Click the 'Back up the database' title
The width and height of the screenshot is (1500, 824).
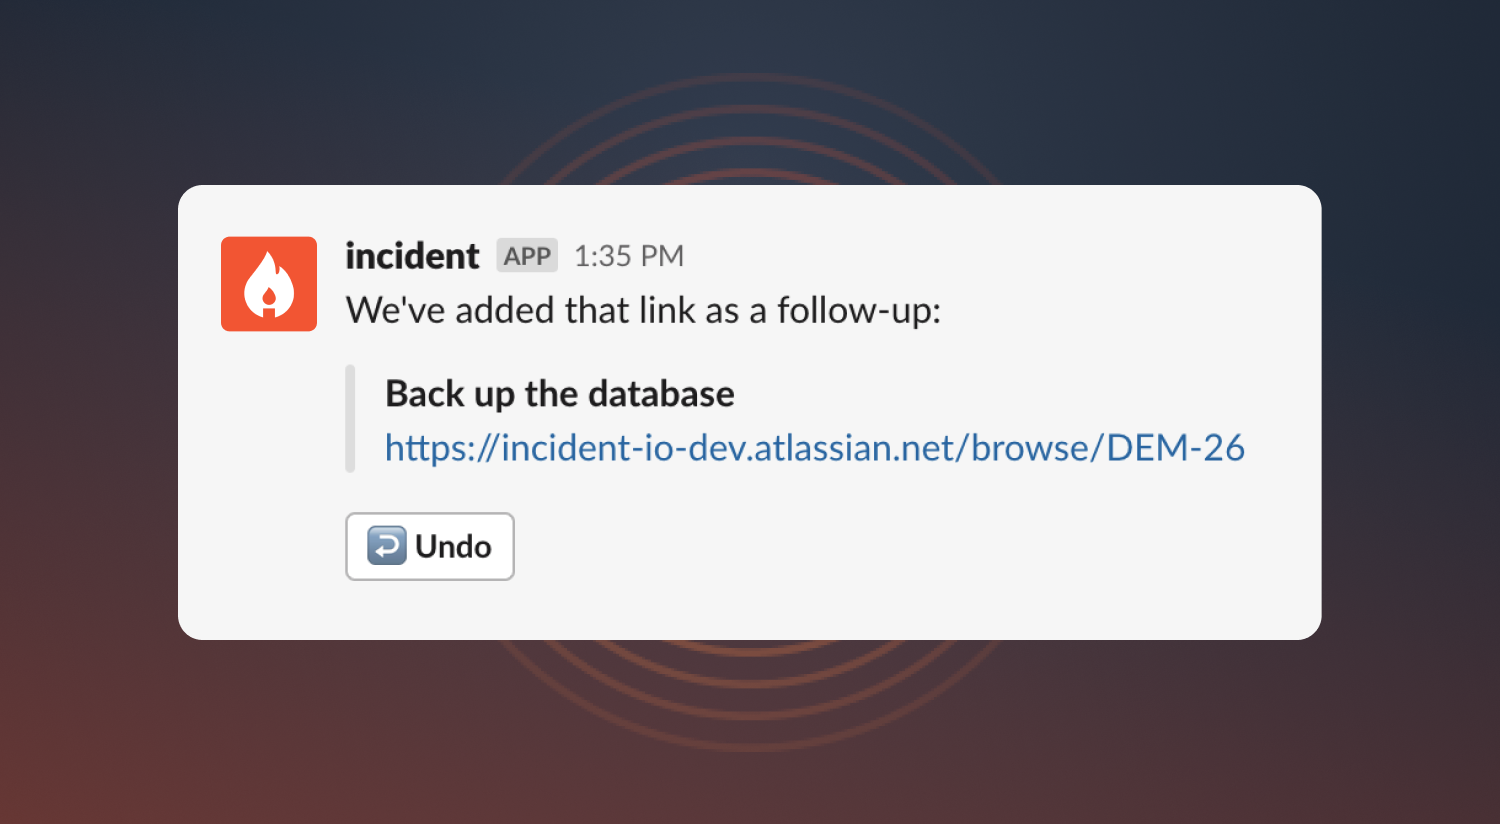pos(560,394)
